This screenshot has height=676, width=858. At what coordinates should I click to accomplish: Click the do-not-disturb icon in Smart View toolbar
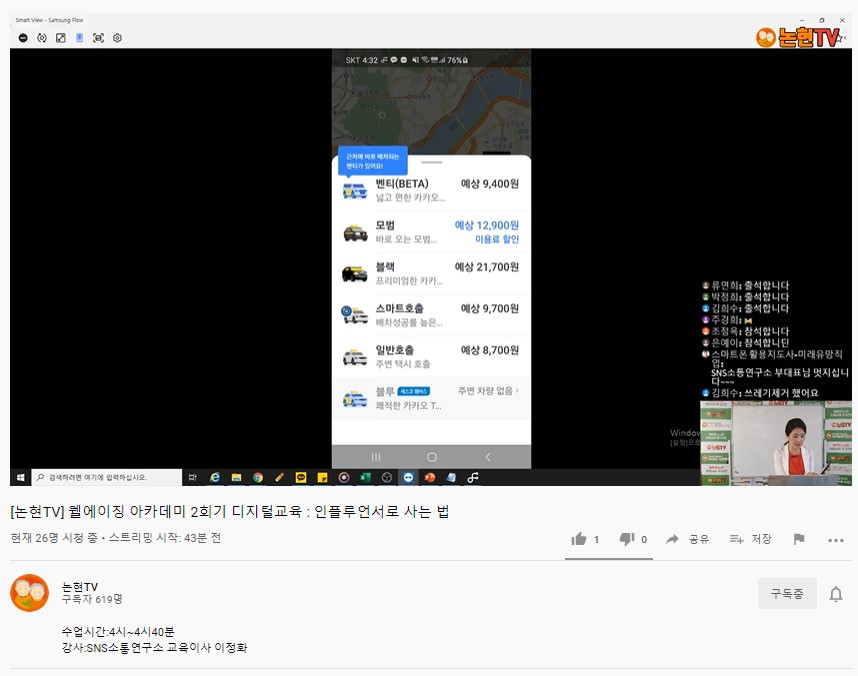point(23,38)
